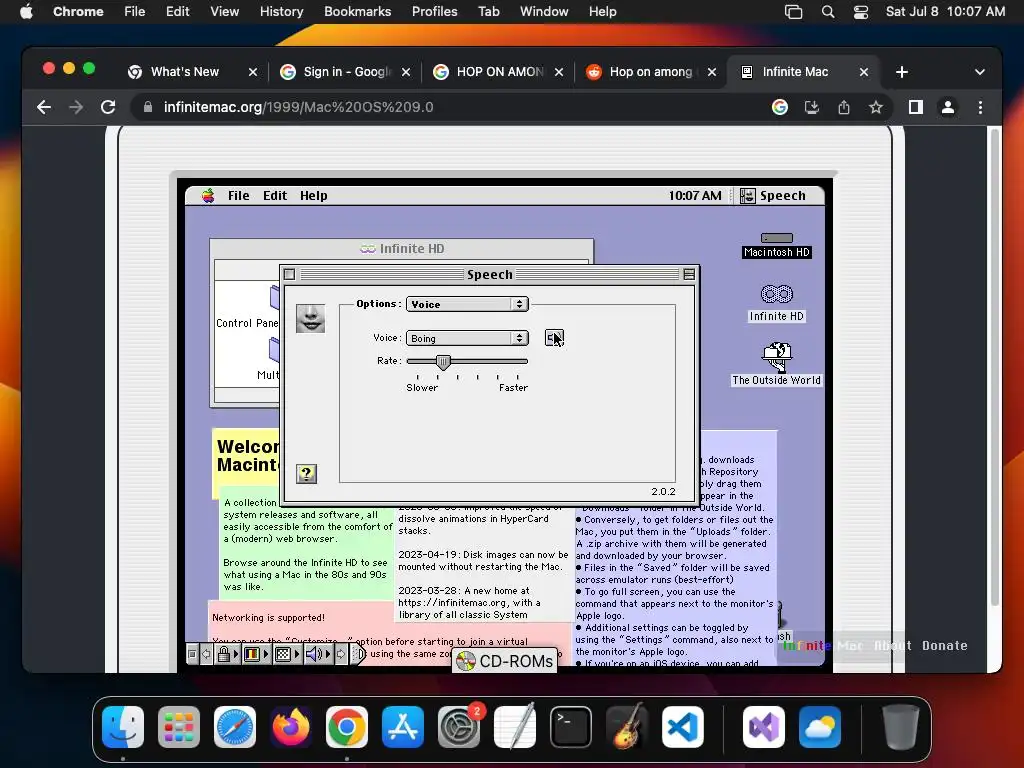Expand the Voice popup menu showing Boing
This screenshot has width=1024, height=768.
pyautogui.click(x=467, y=338)
